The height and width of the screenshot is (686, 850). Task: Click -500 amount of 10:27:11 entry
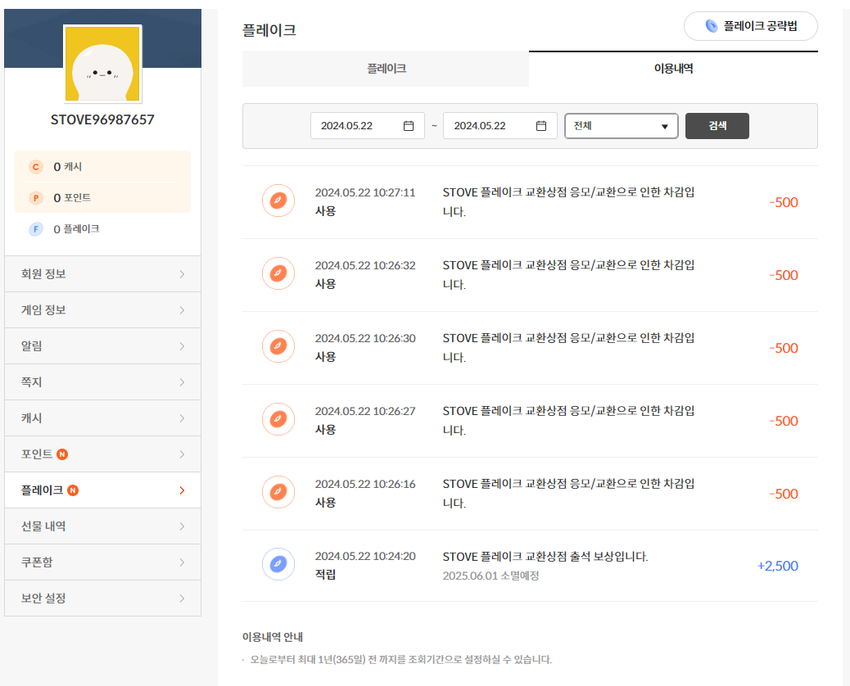coord(783,202)
